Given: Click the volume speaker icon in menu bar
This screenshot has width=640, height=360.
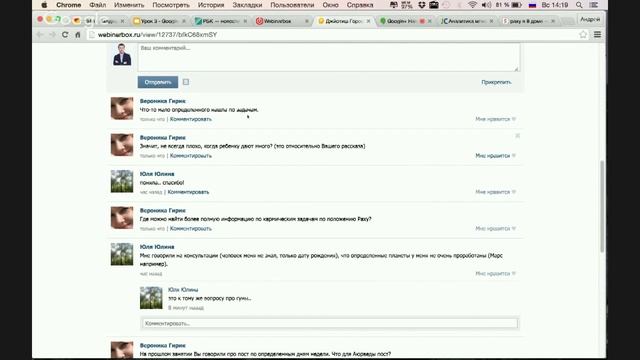Looking at the screenshot, I should tap(486, 5).
